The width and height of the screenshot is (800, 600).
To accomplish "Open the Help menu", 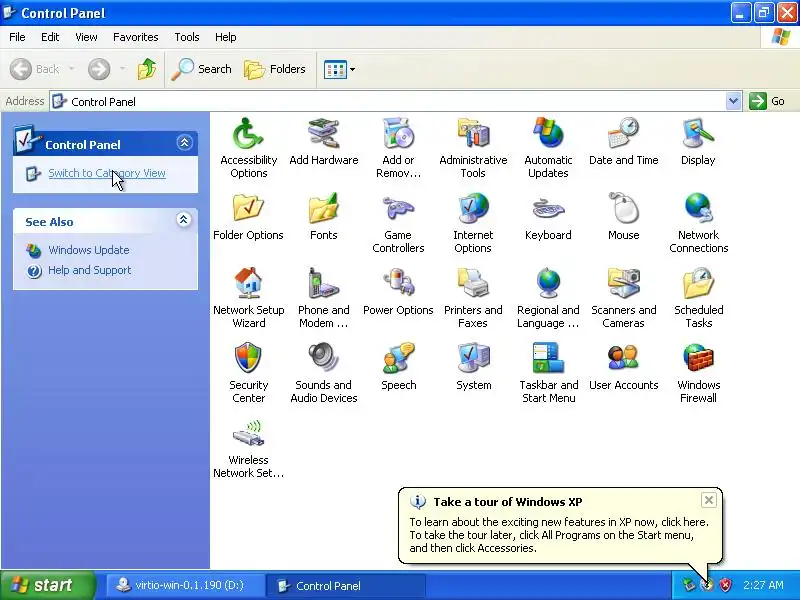I will click(226, 37).
